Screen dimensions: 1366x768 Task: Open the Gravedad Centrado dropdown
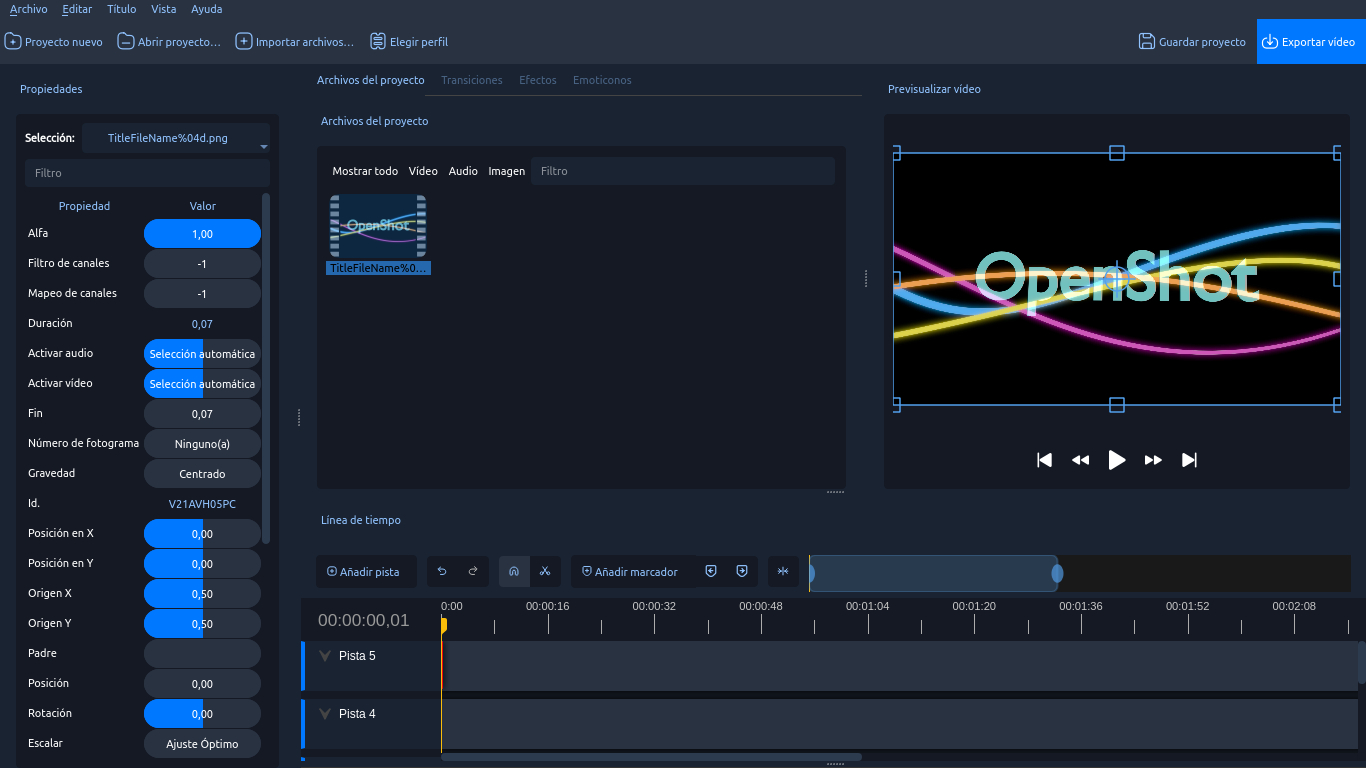[x=202, y=474]
